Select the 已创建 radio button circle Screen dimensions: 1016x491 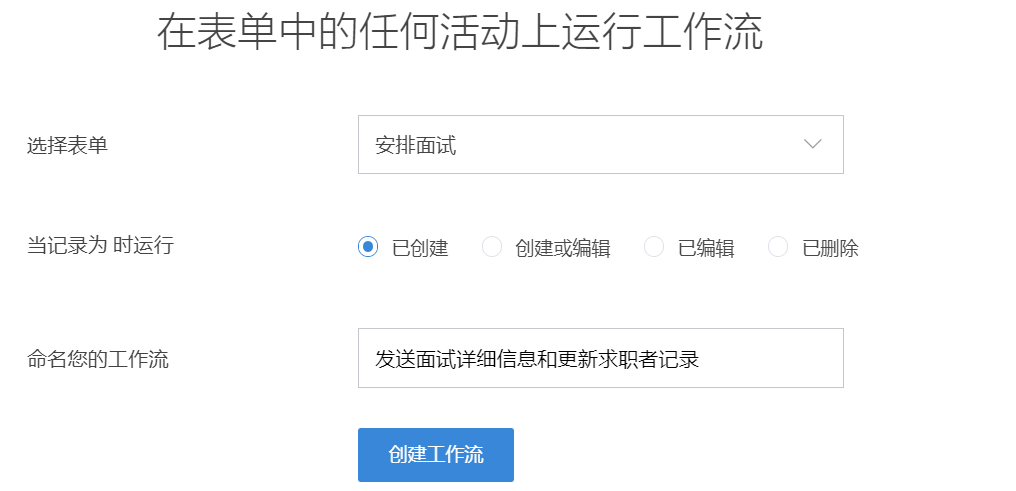(x=368, y=247)
